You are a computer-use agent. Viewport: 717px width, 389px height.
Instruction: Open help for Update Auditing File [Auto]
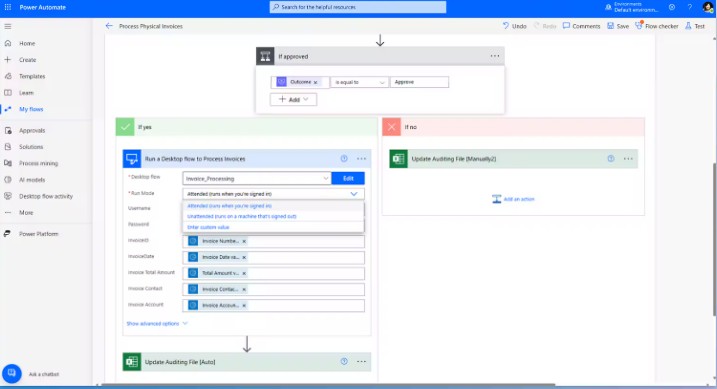coord(344,362)
